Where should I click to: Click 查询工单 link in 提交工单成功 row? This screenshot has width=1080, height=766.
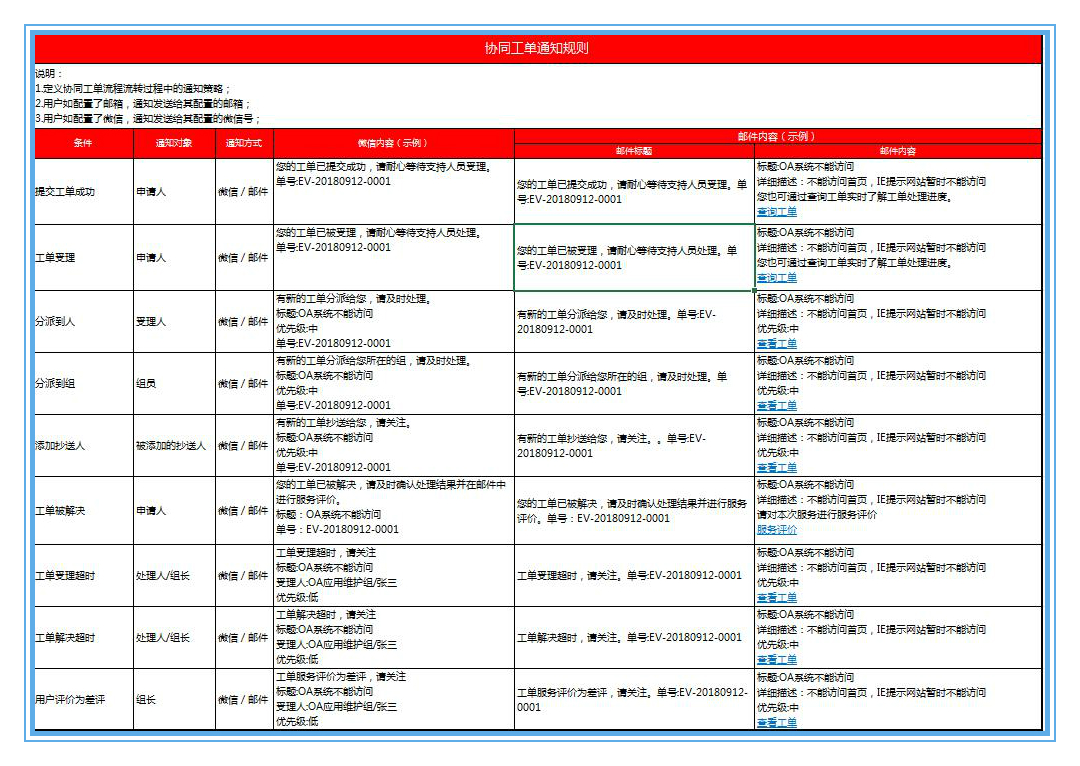[777, 212]
